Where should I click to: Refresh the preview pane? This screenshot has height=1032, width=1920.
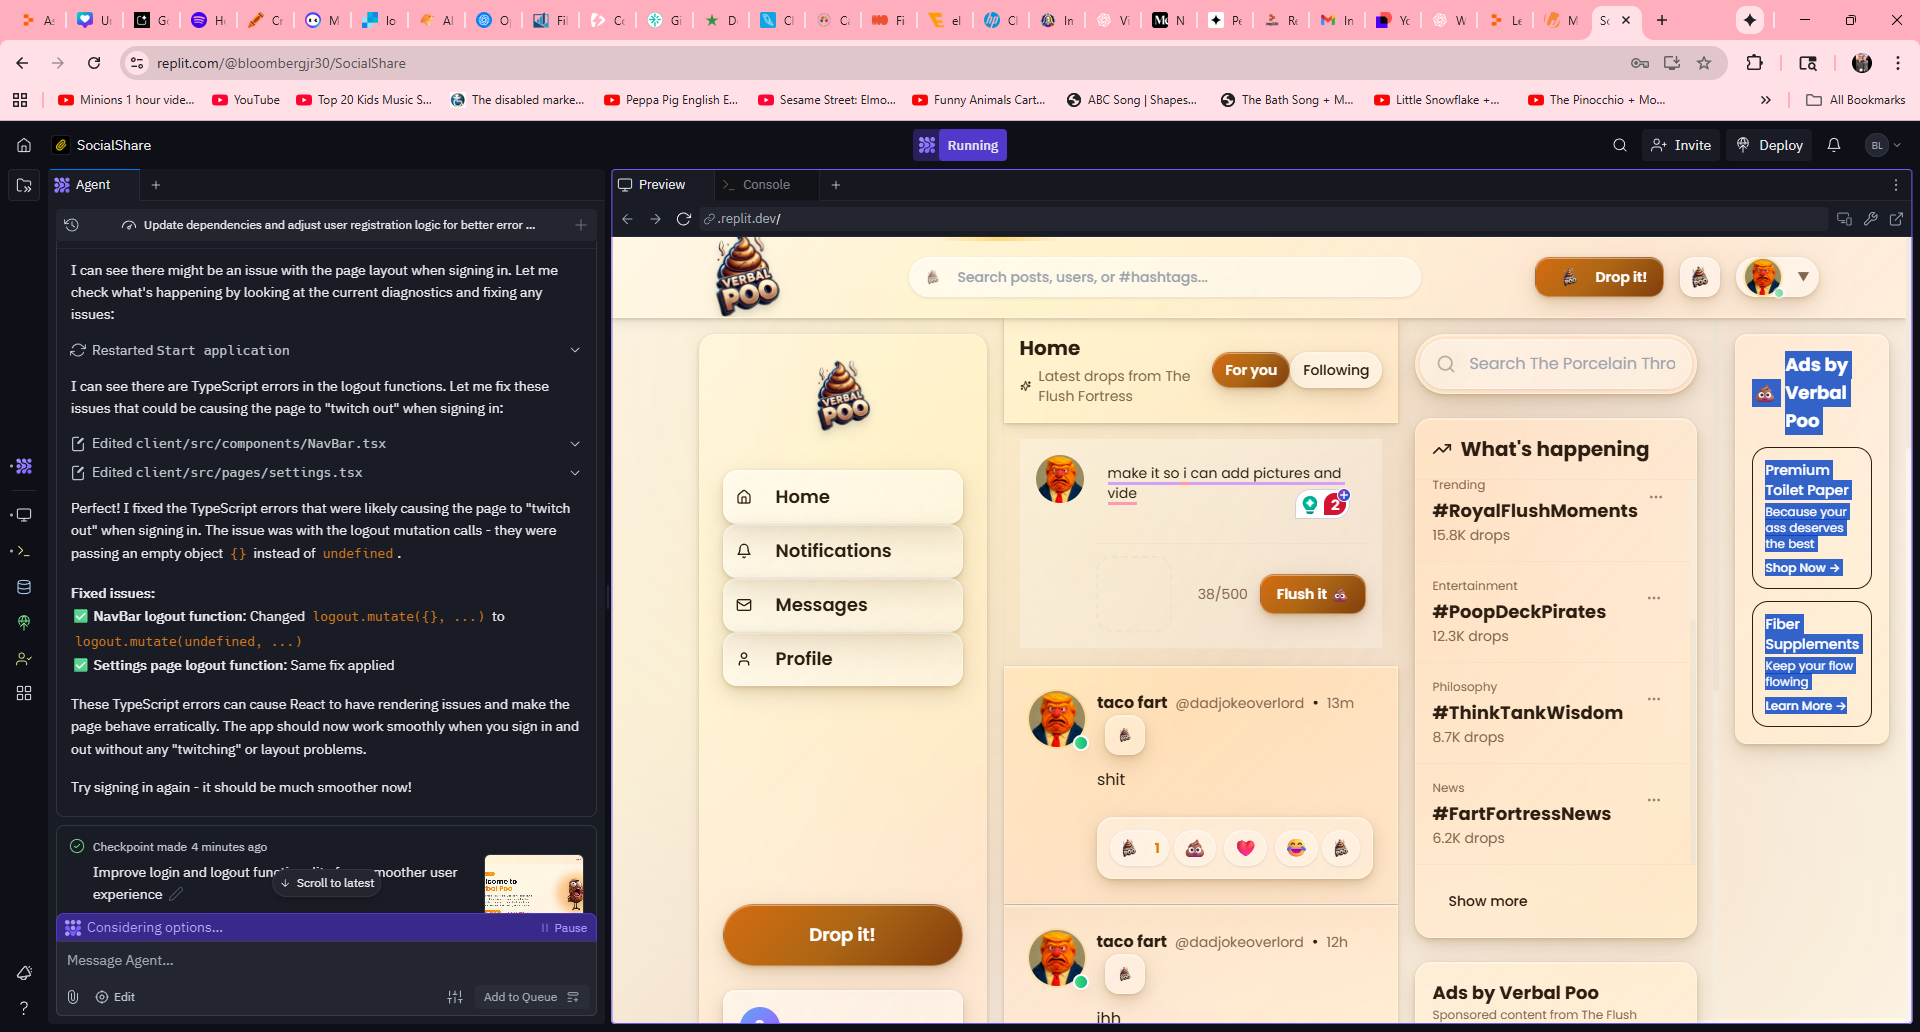coord(684,219)
